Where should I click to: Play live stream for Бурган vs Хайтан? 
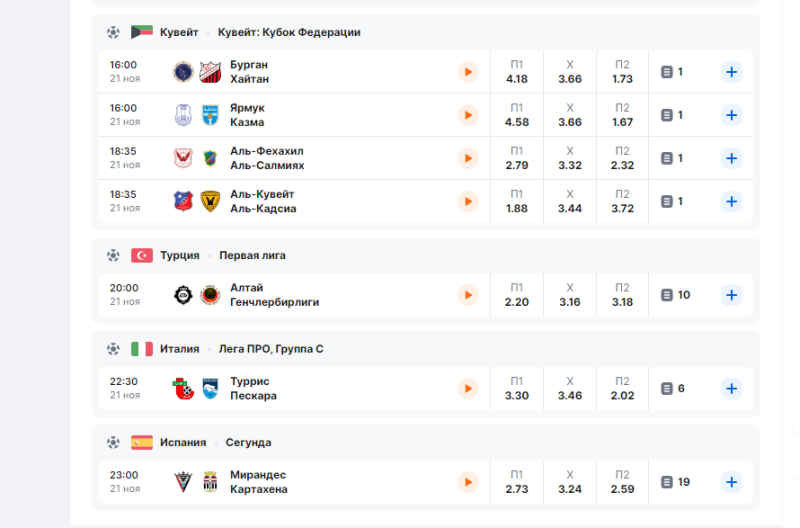point(468,72)
